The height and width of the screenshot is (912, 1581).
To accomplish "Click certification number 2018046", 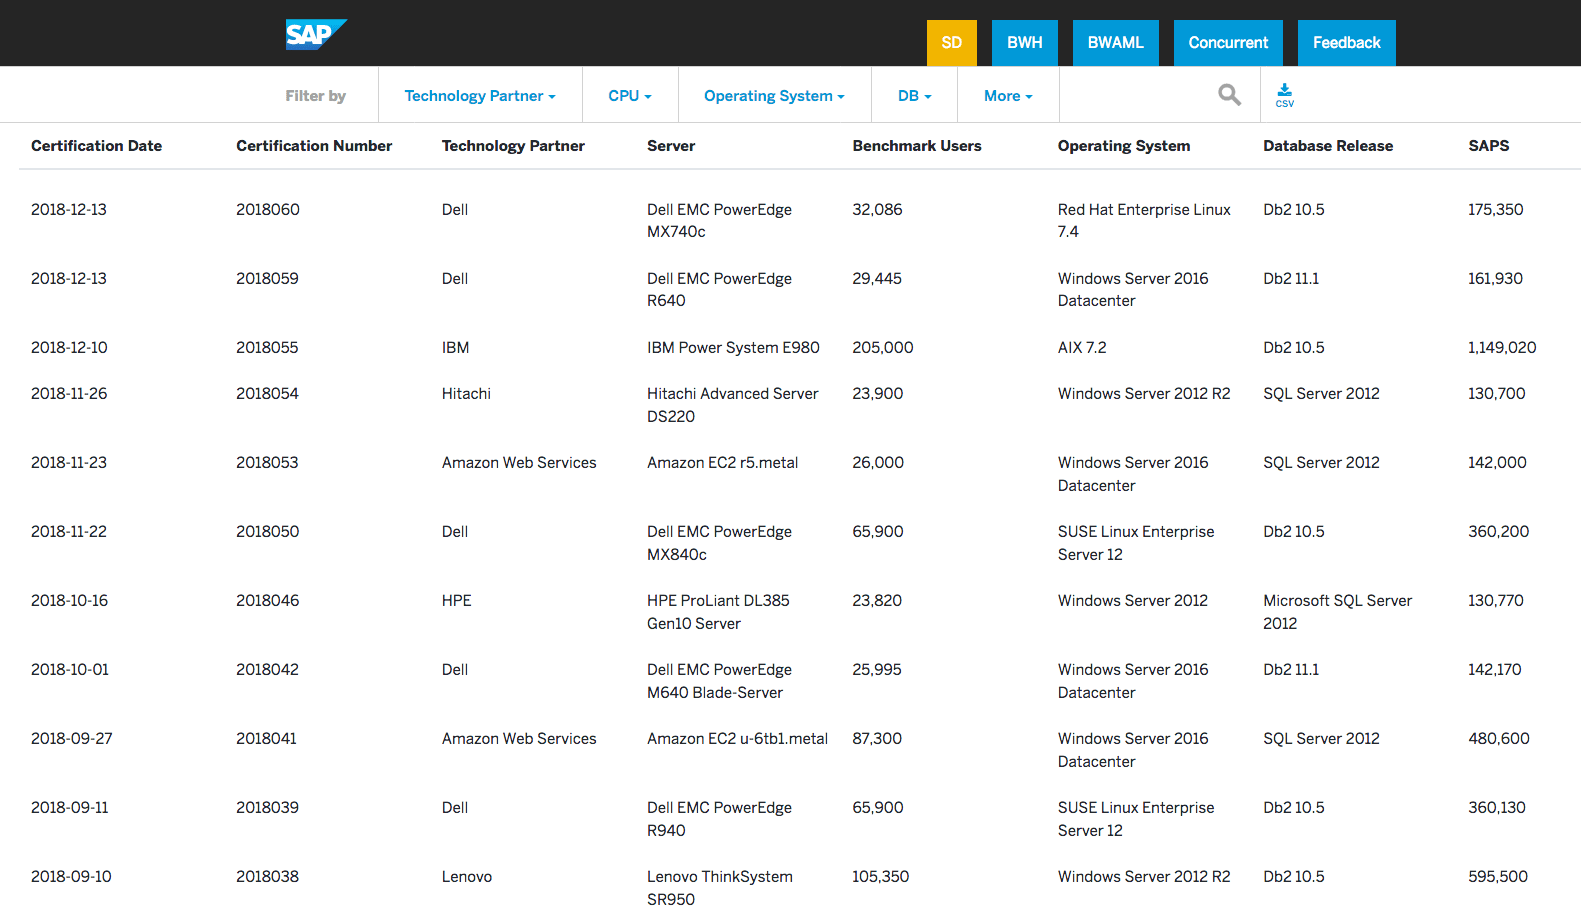I will tap(267, 601).
